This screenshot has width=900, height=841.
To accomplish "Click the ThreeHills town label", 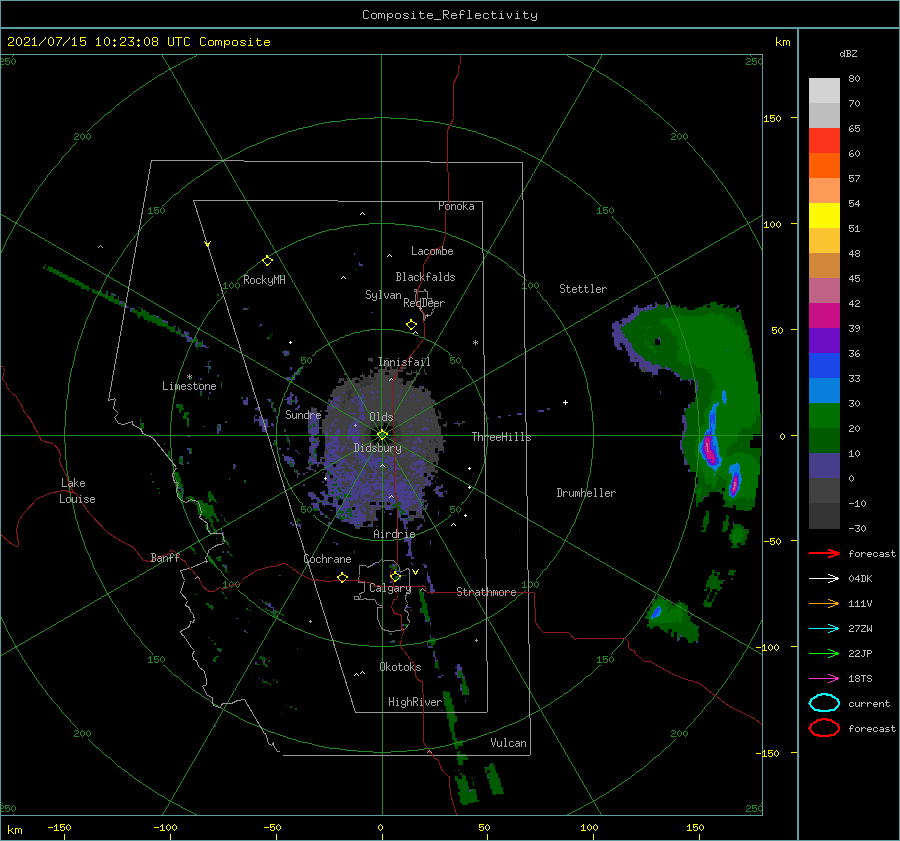I will (501, 437).
